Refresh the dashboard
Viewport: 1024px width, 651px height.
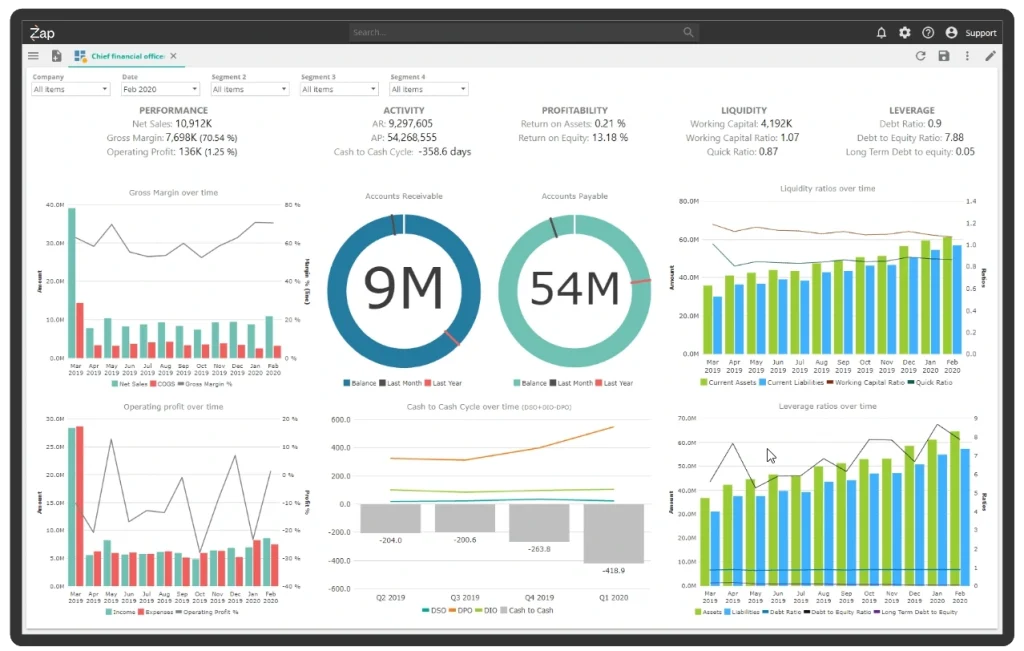tap(920, 56)
